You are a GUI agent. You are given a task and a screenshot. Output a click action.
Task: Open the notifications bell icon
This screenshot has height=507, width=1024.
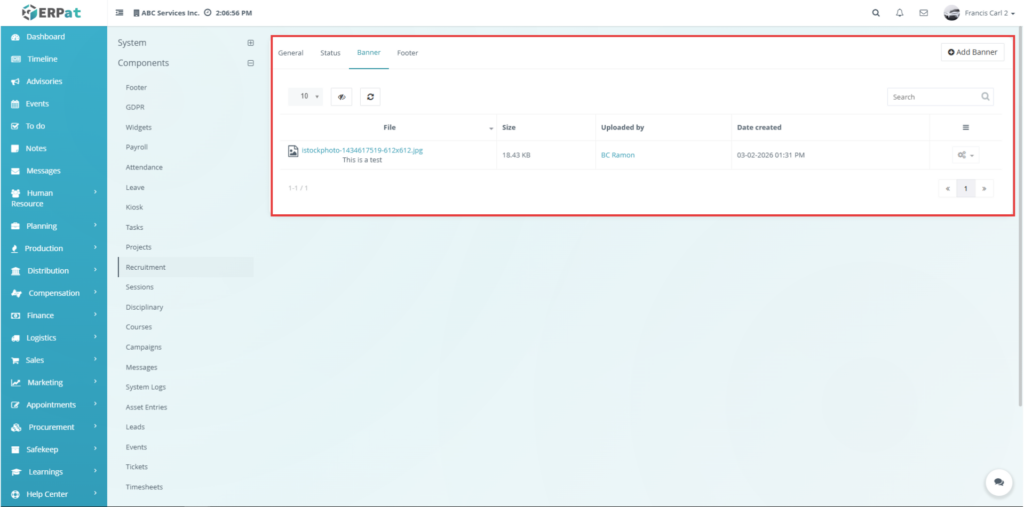coord(900,13)
